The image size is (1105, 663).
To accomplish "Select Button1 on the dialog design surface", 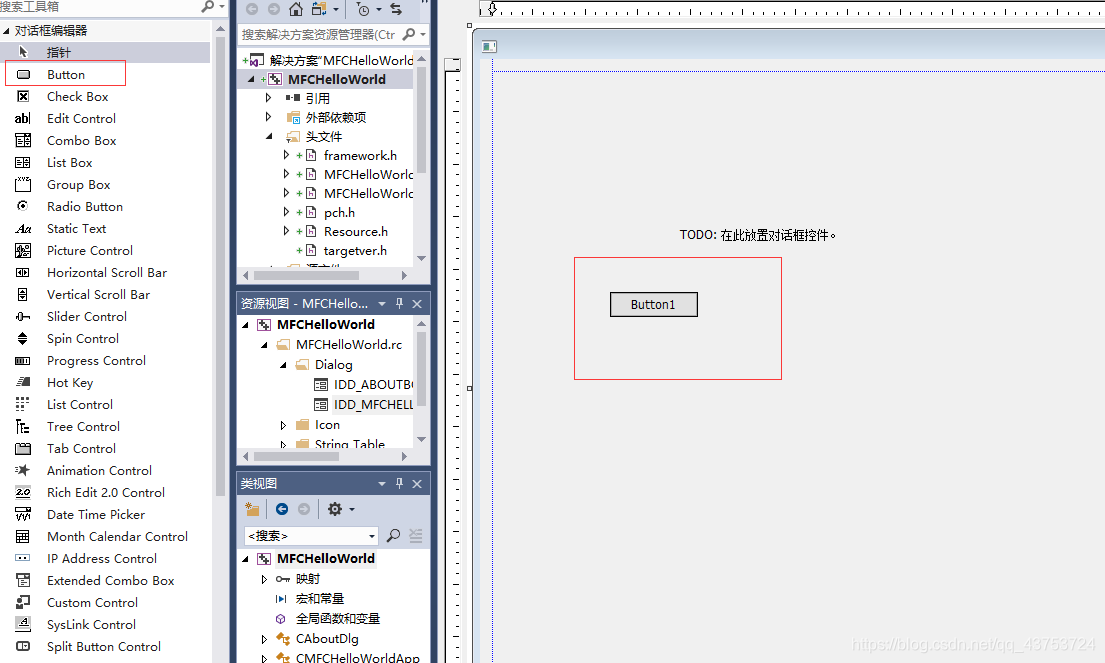I will point(654,304).
